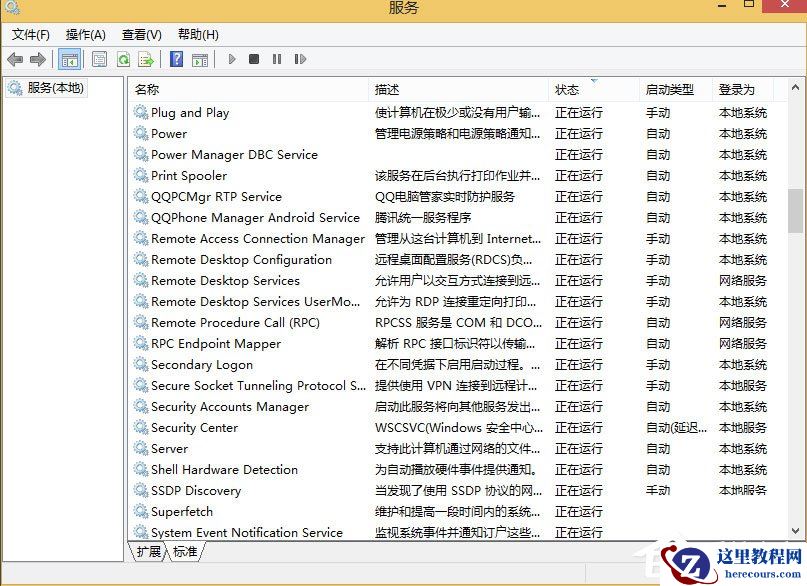The height and width of the screenshot is (586, 807).
Task: Click the Back navigation arrow
Action: [x=14, y=59]
